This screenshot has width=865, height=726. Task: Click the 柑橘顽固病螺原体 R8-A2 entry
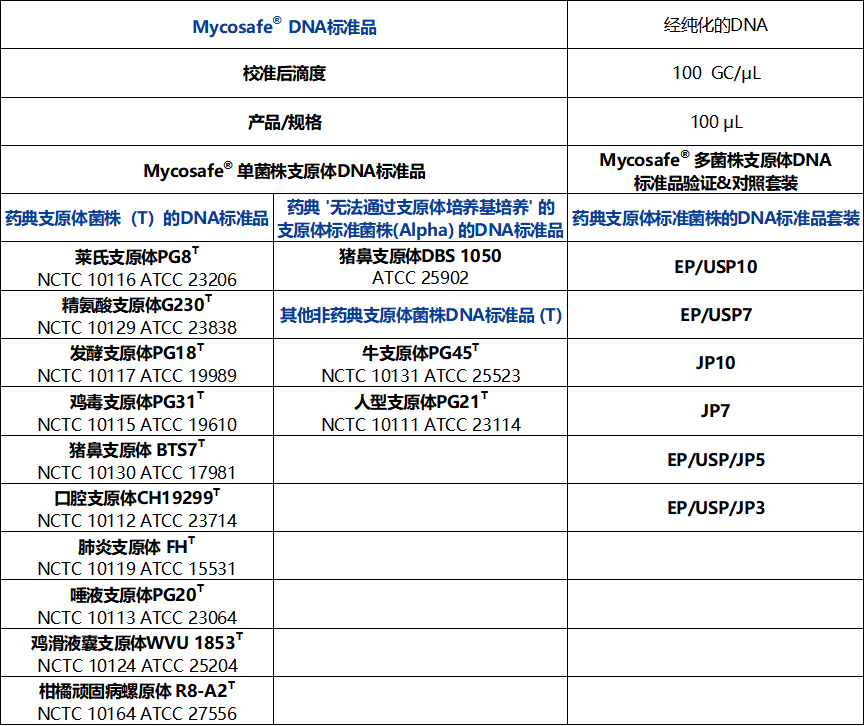coord(137,701)
